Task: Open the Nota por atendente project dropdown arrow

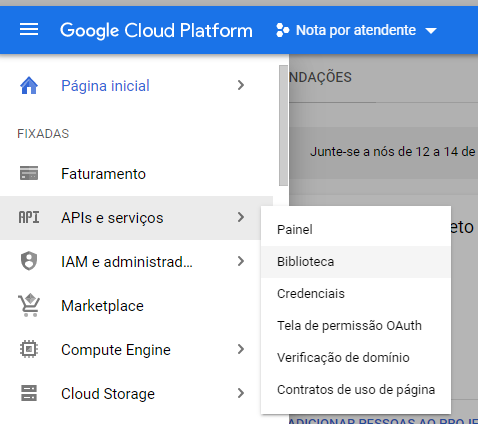Action: point(431,31)
